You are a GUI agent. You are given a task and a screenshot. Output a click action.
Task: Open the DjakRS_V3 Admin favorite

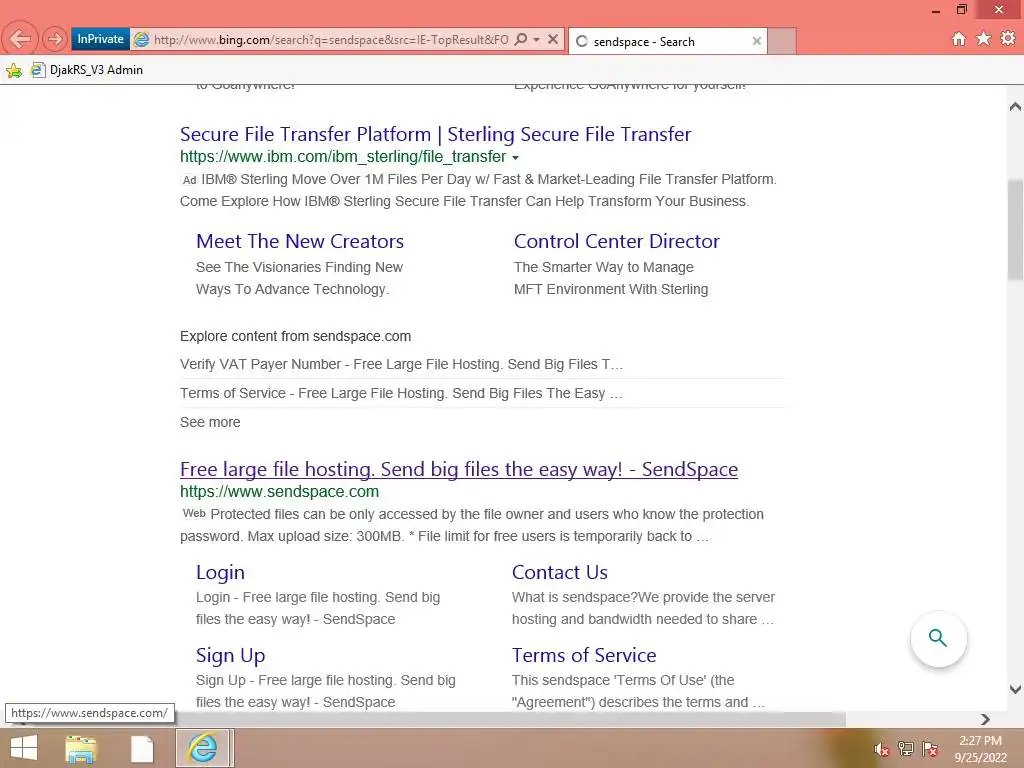click(87, 70)
